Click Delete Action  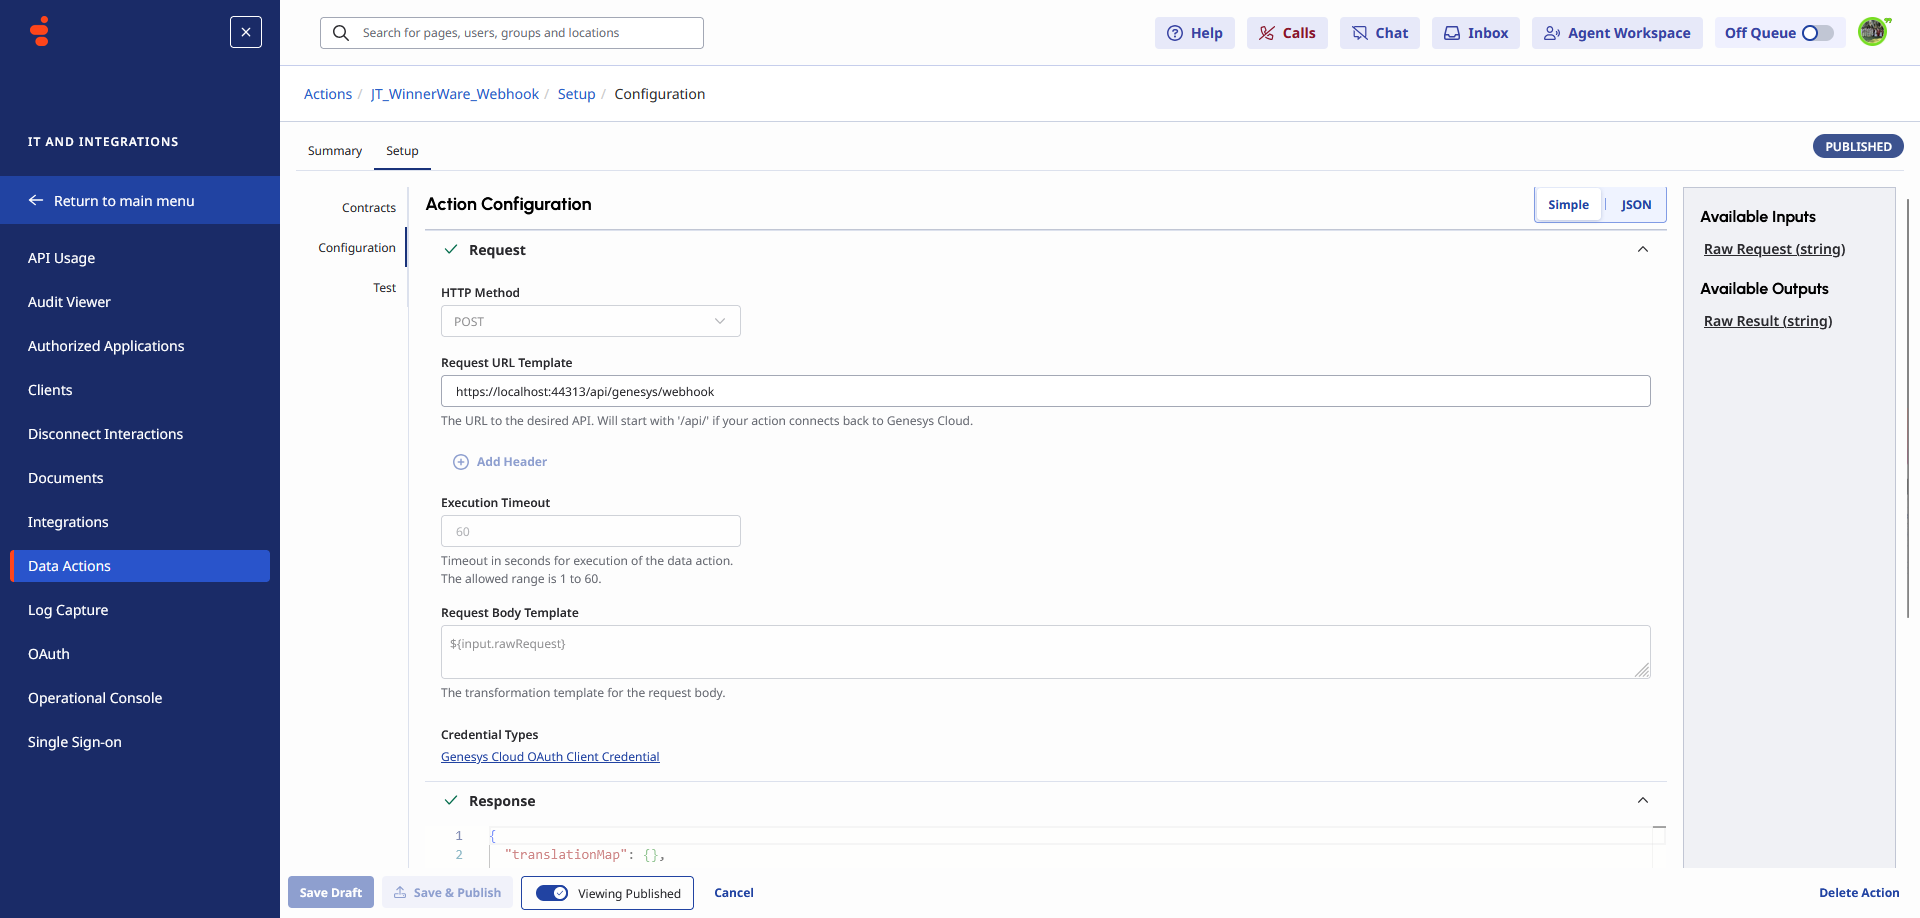[x=1859, y=892]
